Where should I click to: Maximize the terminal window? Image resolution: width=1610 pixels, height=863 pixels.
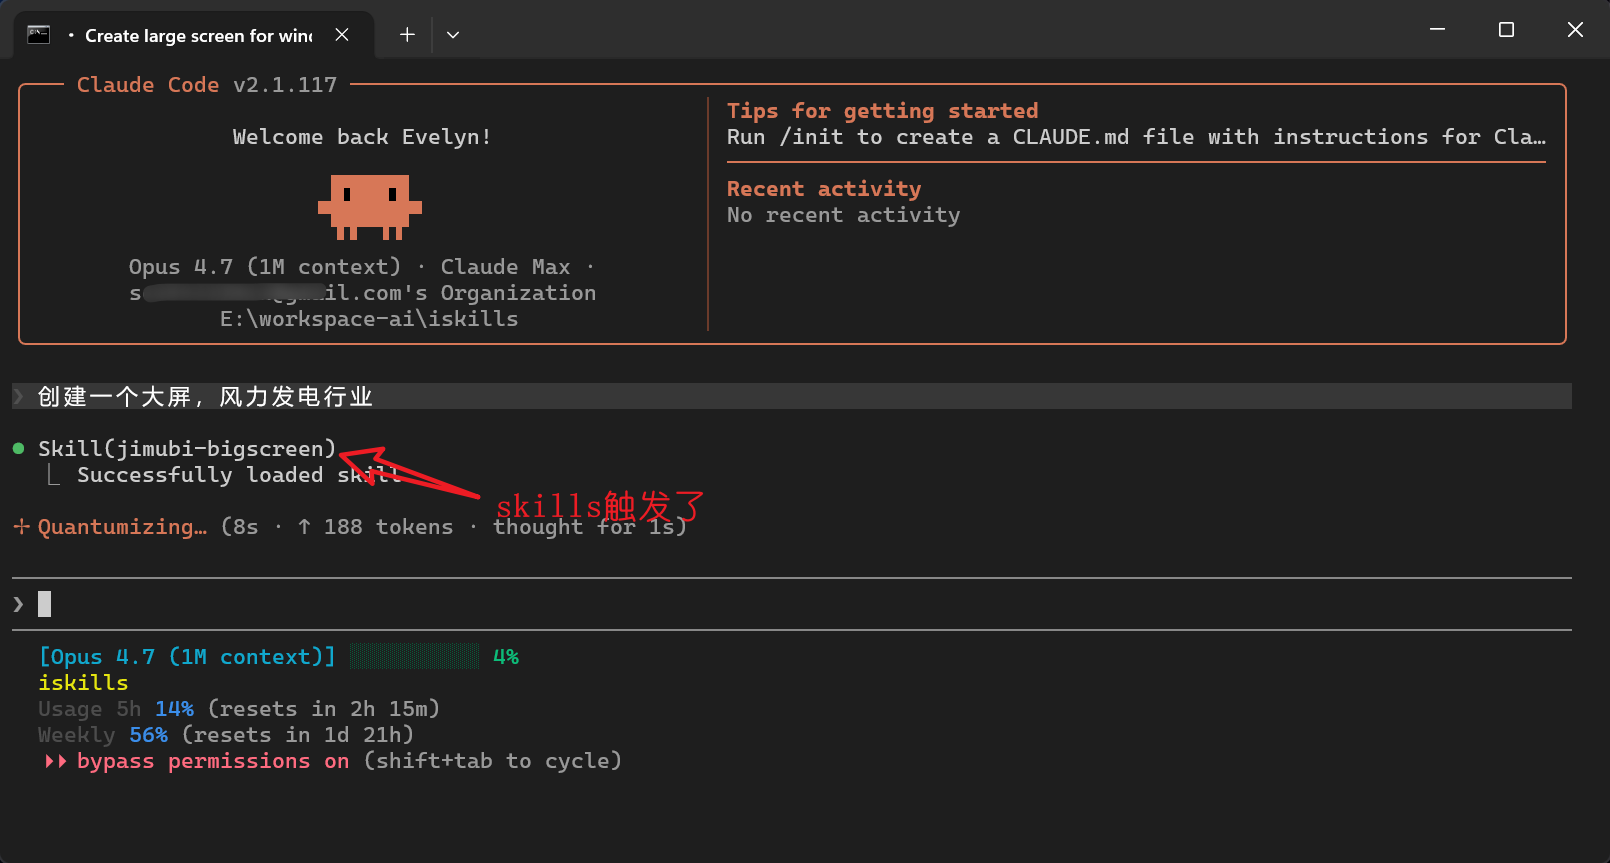coord(1506,30)
